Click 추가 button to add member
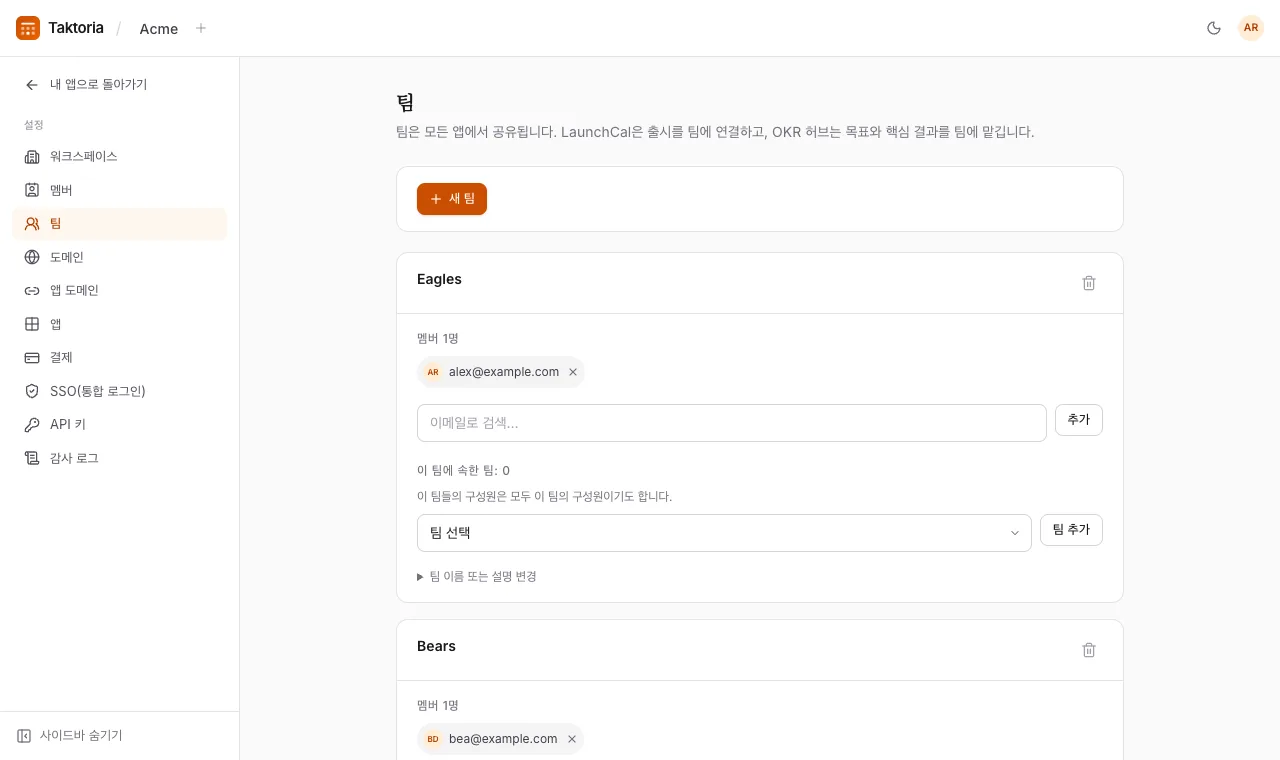Screen dimensions: 1280x760 tap(1079, 420)
